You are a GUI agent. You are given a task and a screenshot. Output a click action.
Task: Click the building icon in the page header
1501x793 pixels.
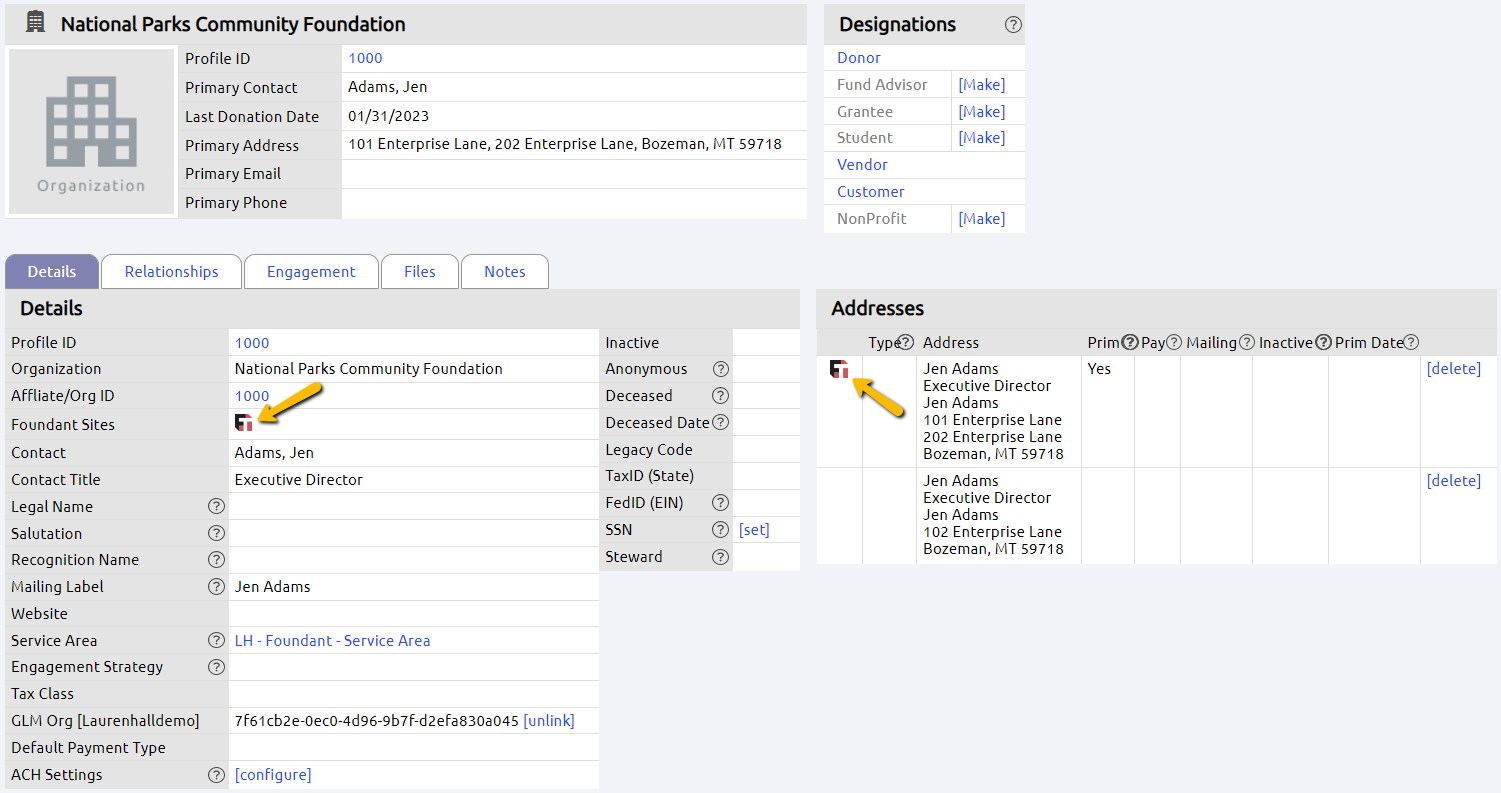(x=33, y=22)
